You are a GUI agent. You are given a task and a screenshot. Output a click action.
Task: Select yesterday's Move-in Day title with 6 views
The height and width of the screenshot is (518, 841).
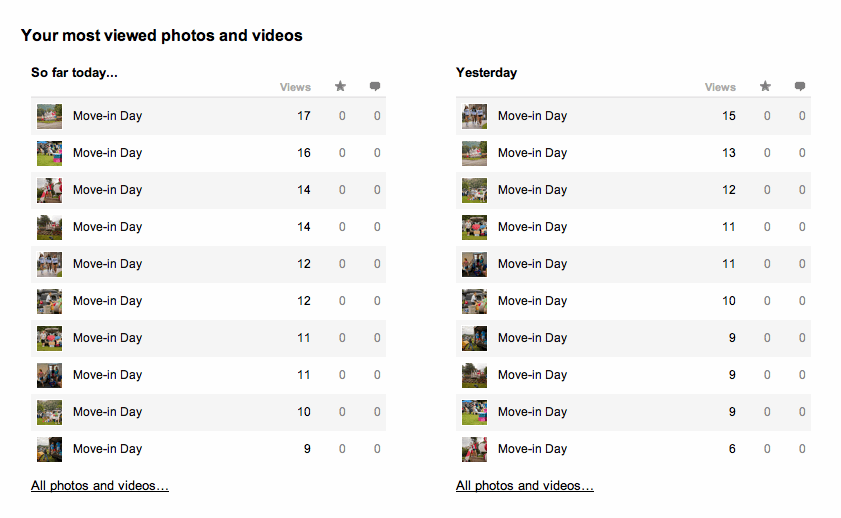[x=532, y=449]
